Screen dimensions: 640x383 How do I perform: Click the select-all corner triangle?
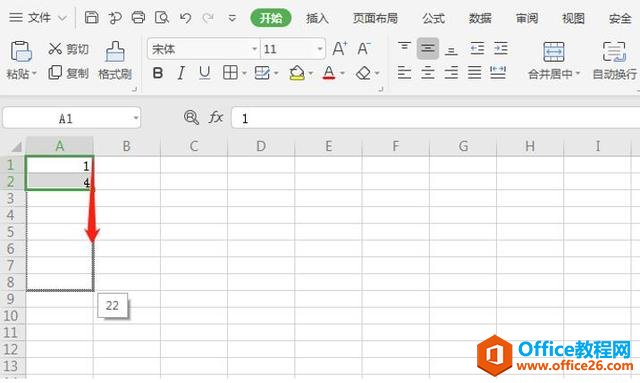tap(16, 146)
